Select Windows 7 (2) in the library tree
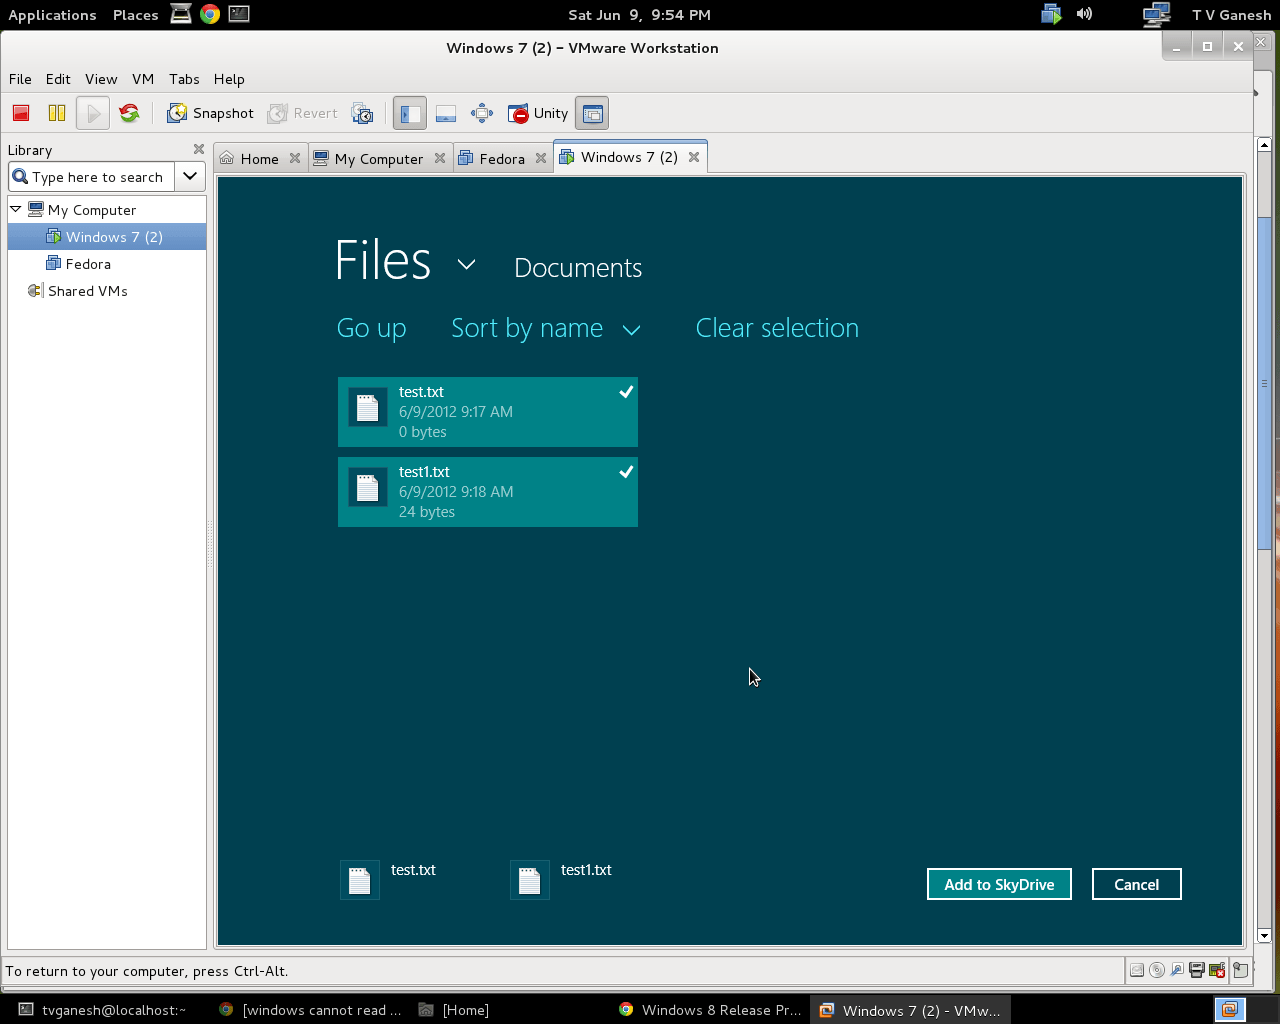Image resolution: width=1280 pixels, height=1024 pixels. coord(107,237)
